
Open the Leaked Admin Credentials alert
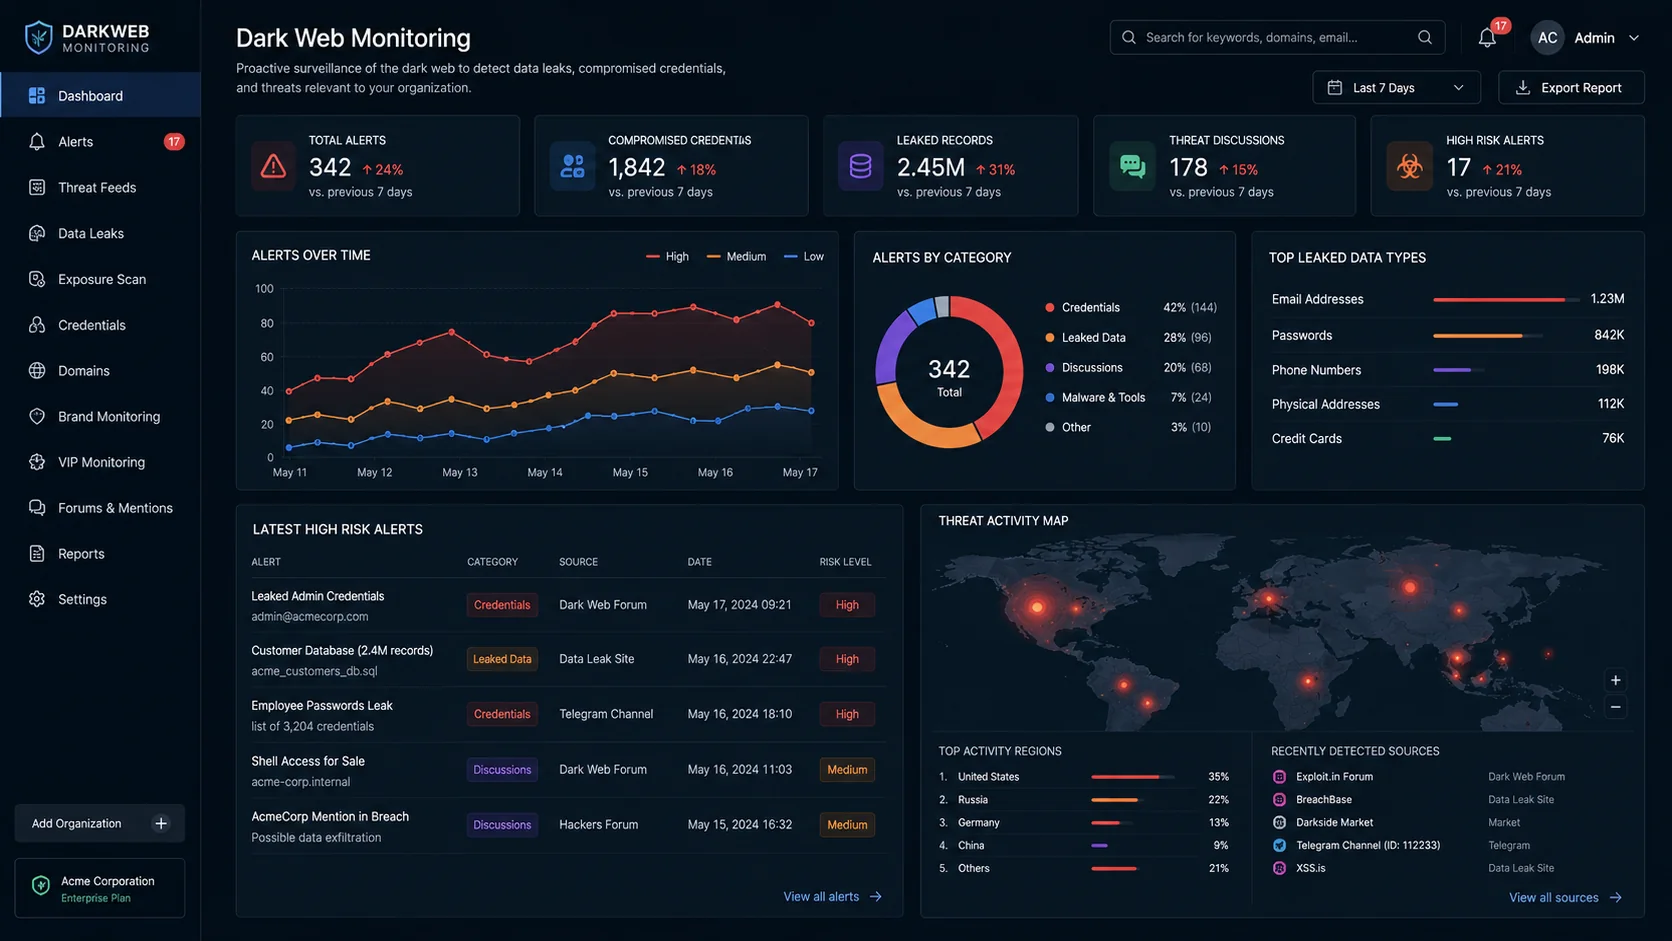(x=568, y=606)
